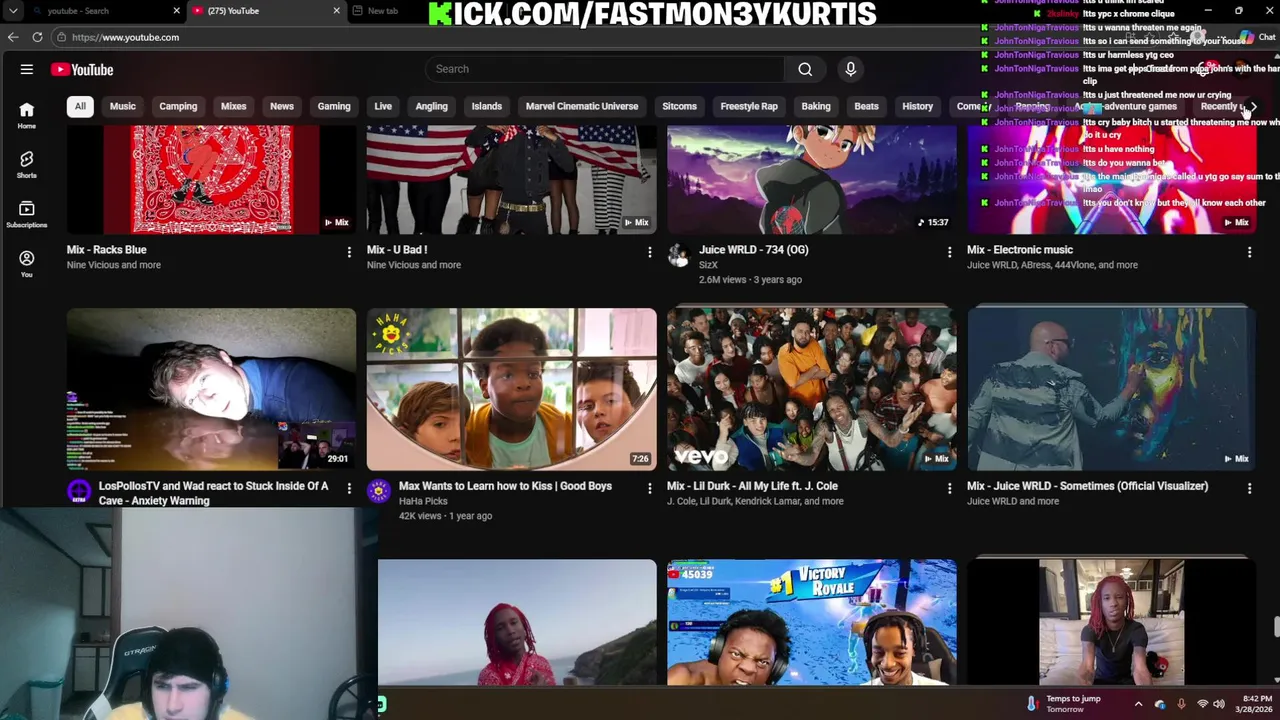Click the SizX channel avatar

679,255
